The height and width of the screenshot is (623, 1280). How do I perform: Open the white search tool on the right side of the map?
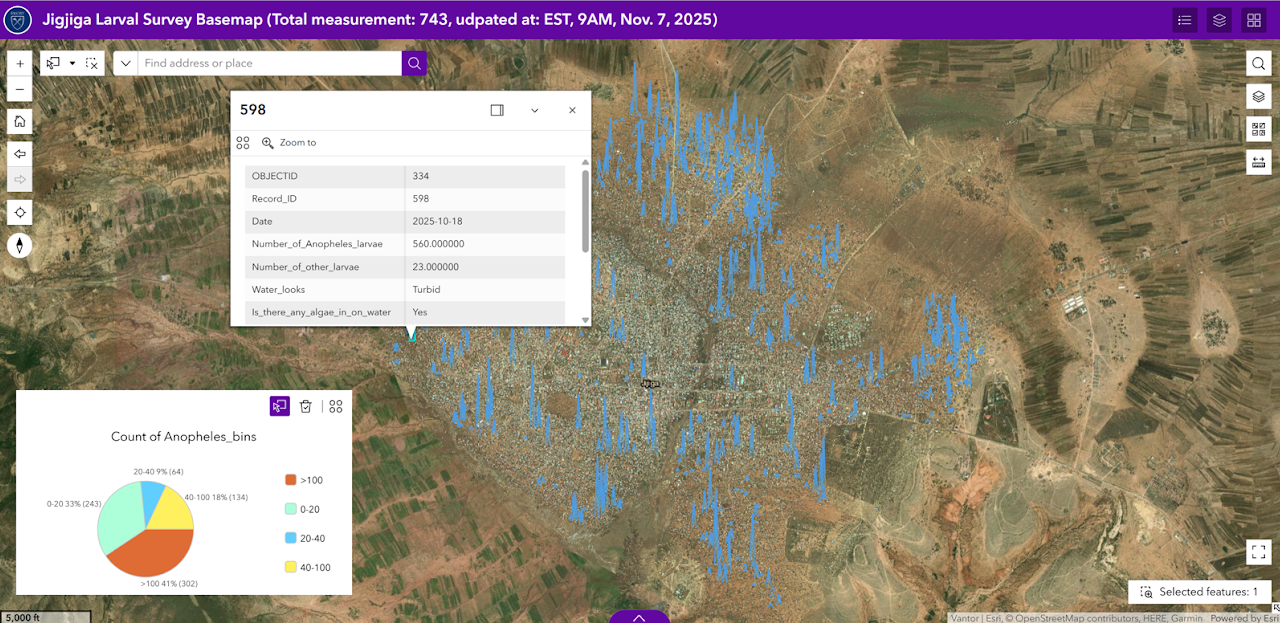(x=1259, y=64)
